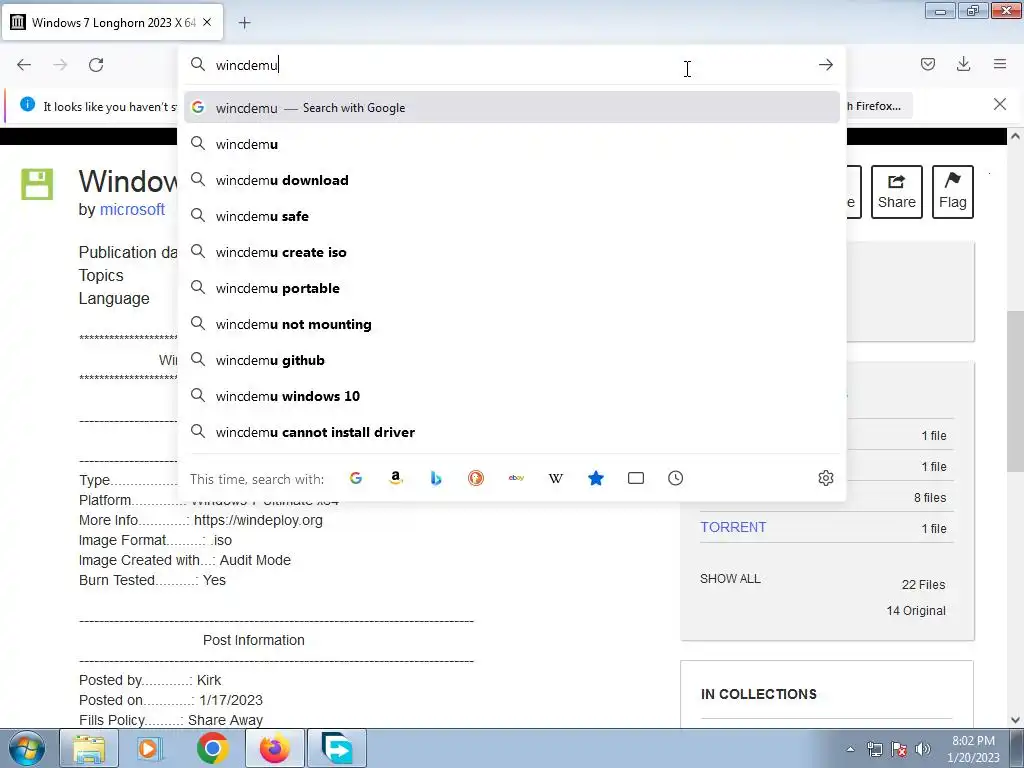Click the '14 Original' text
The height and width of the screenshot is (768, 1024).
pos(916,611)
